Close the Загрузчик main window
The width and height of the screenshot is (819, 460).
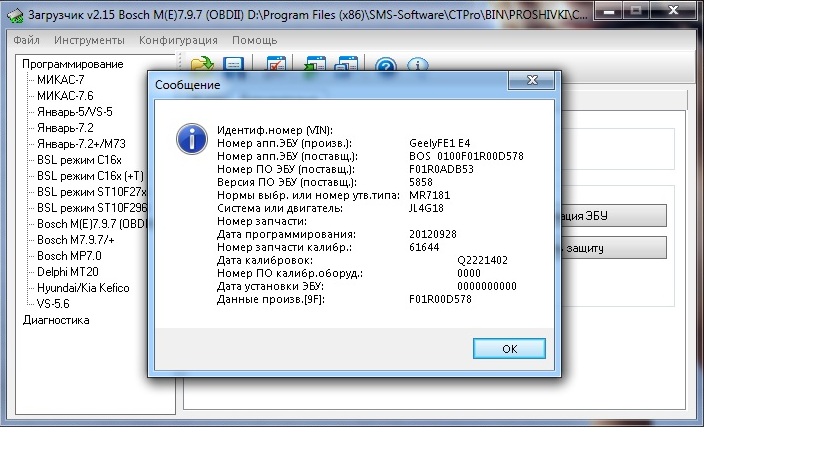[x=673, y=10]
